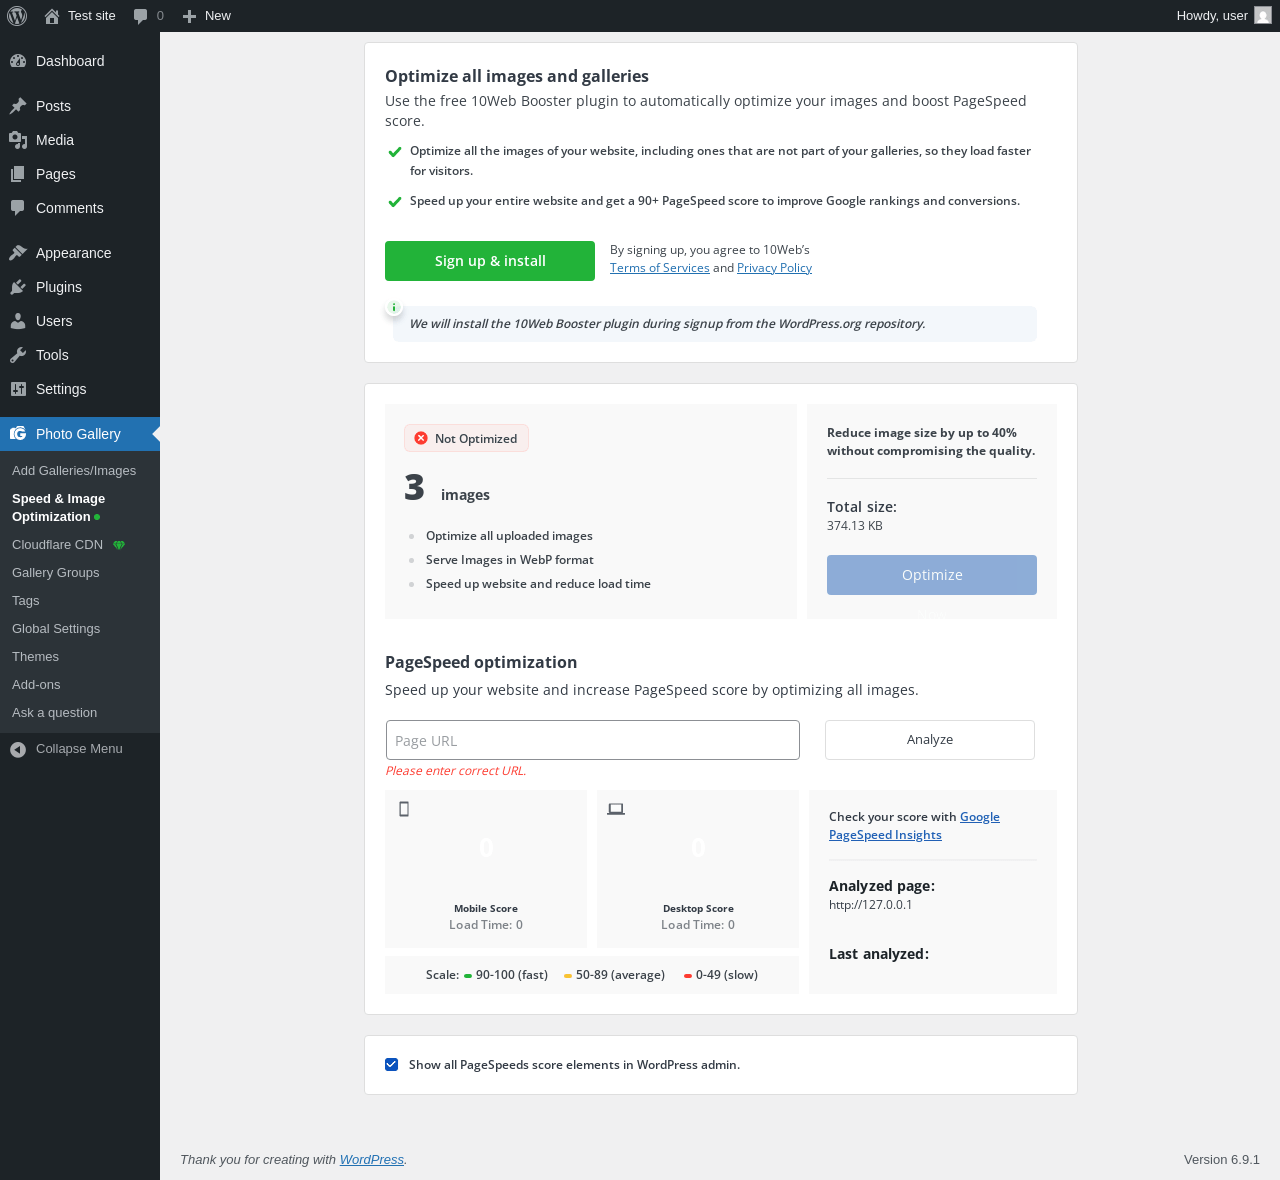Open the Users menu label
Image resolution: width=1280 pixels, height=1180 pixels.
tap(54, 321)
